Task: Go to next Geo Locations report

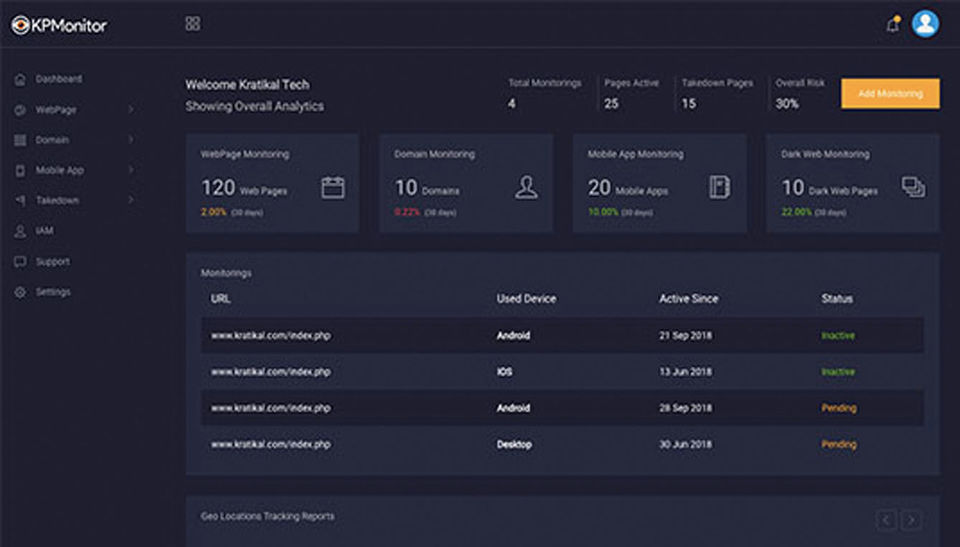Action: (x=911, y=520)
